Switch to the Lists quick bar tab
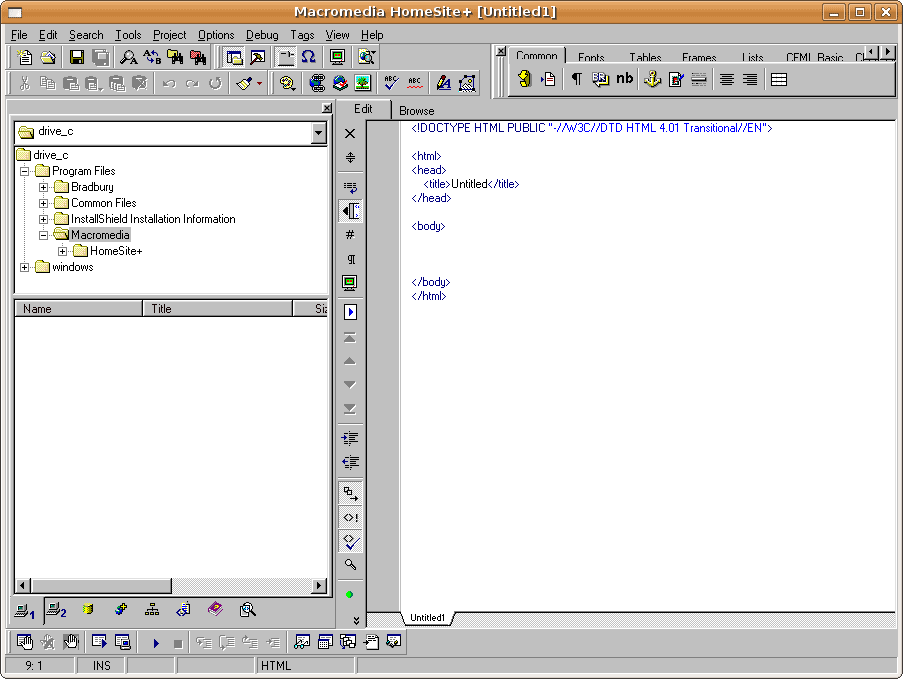This screenshot has height=679, width=903. click(753, 57)
